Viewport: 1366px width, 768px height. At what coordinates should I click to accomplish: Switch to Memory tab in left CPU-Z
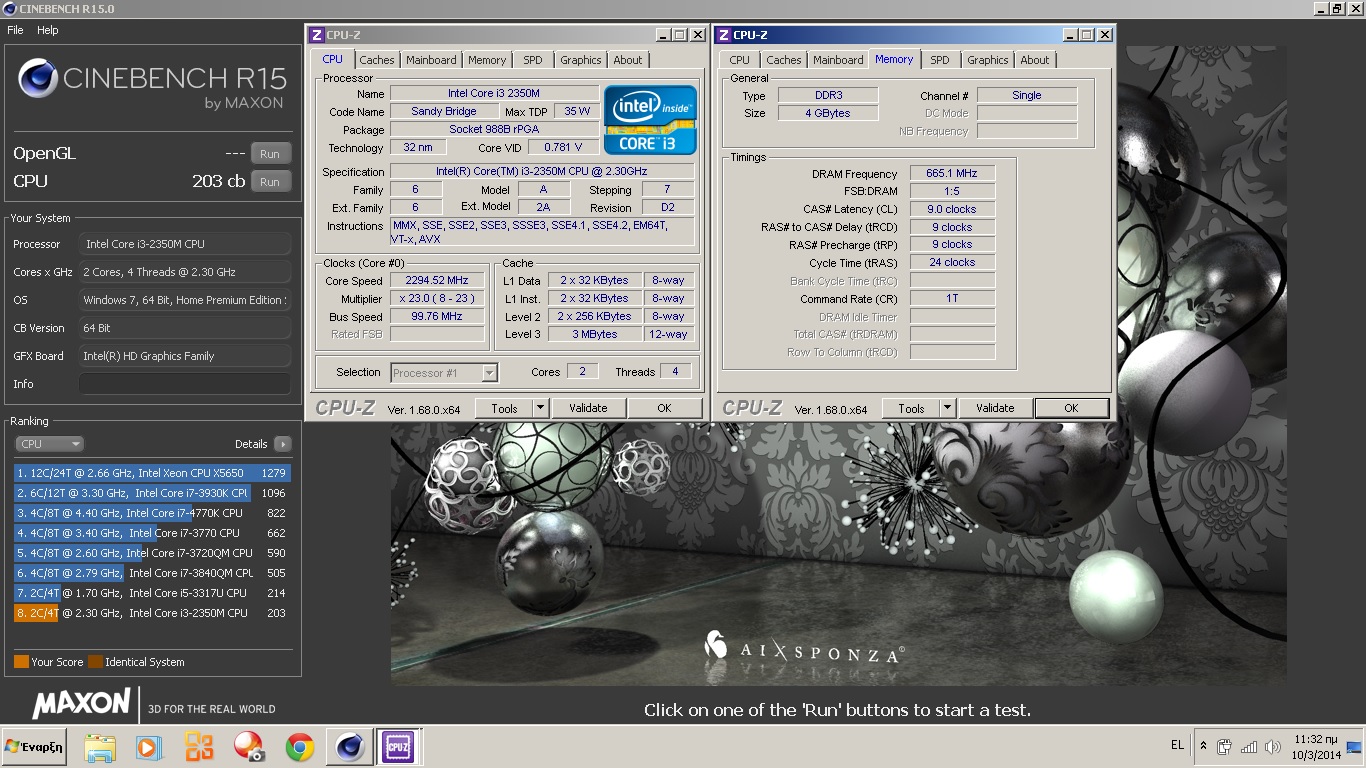487,60
